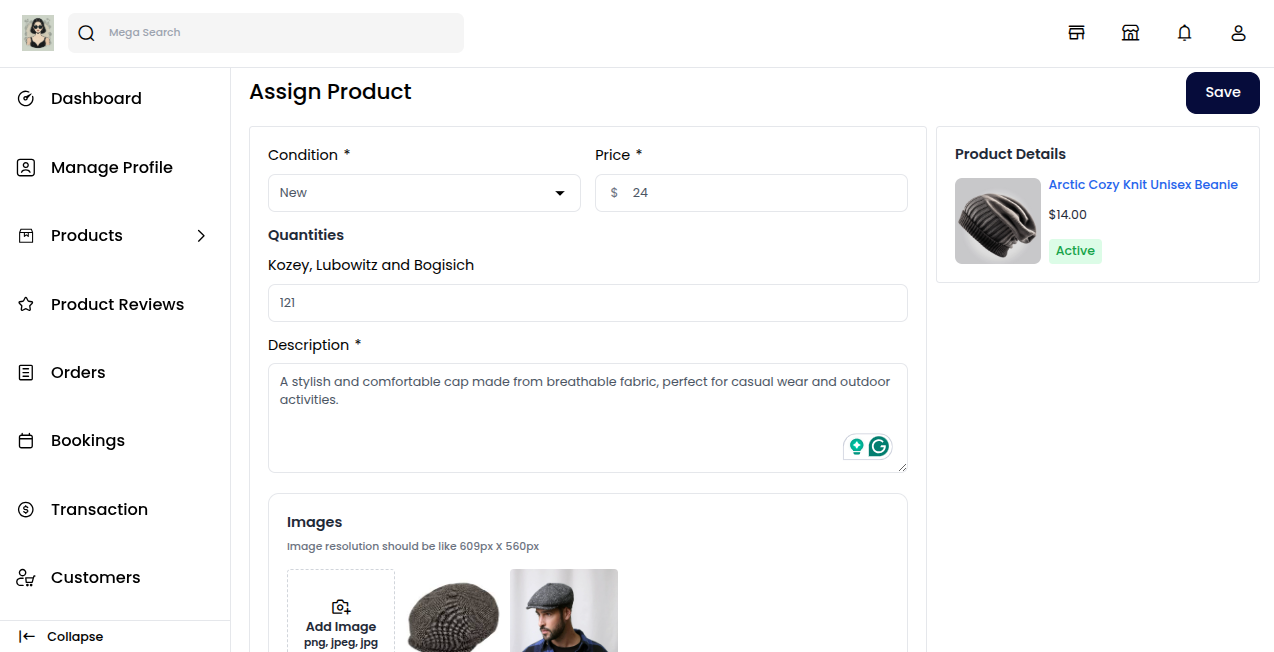Click the storefront icon in the top bar
The image size is (1274, 652).
[x=1076, y=32]
